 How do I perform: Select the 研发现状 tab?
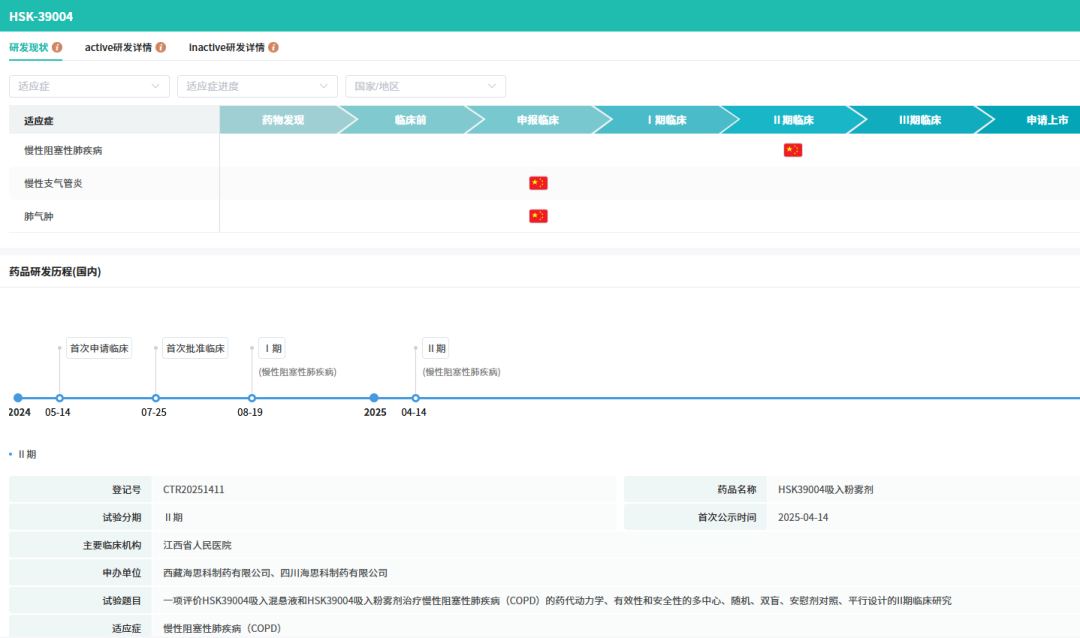[29, 47]
